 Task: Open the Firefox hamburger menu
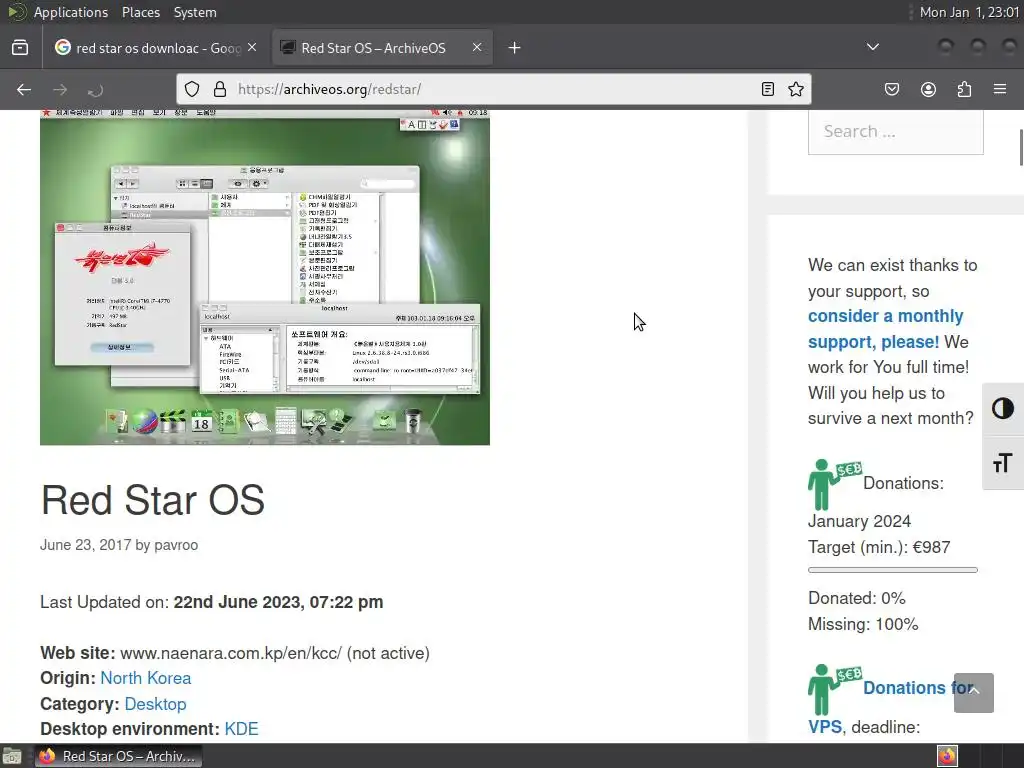pos(1000,89)
